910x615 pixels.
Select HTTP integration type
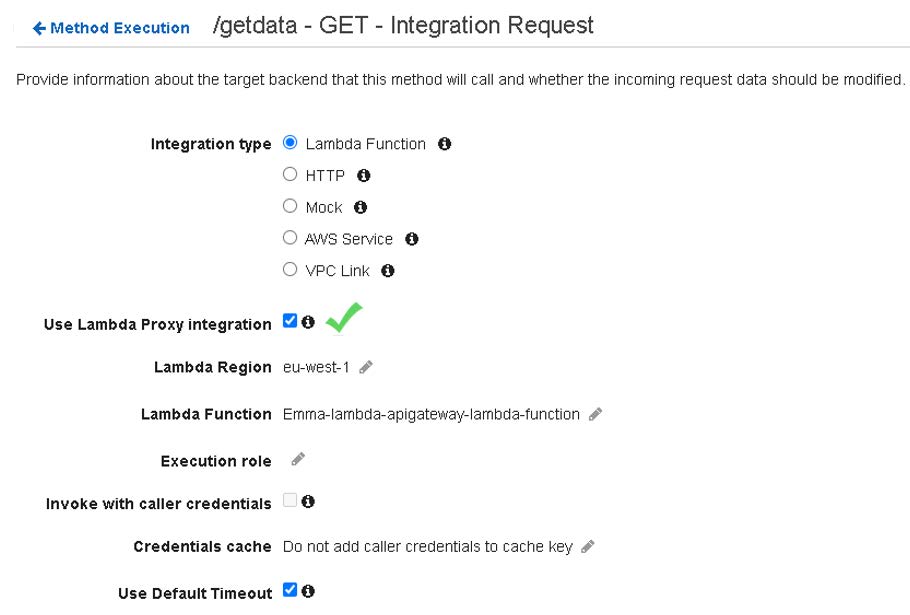click(290, 175)
